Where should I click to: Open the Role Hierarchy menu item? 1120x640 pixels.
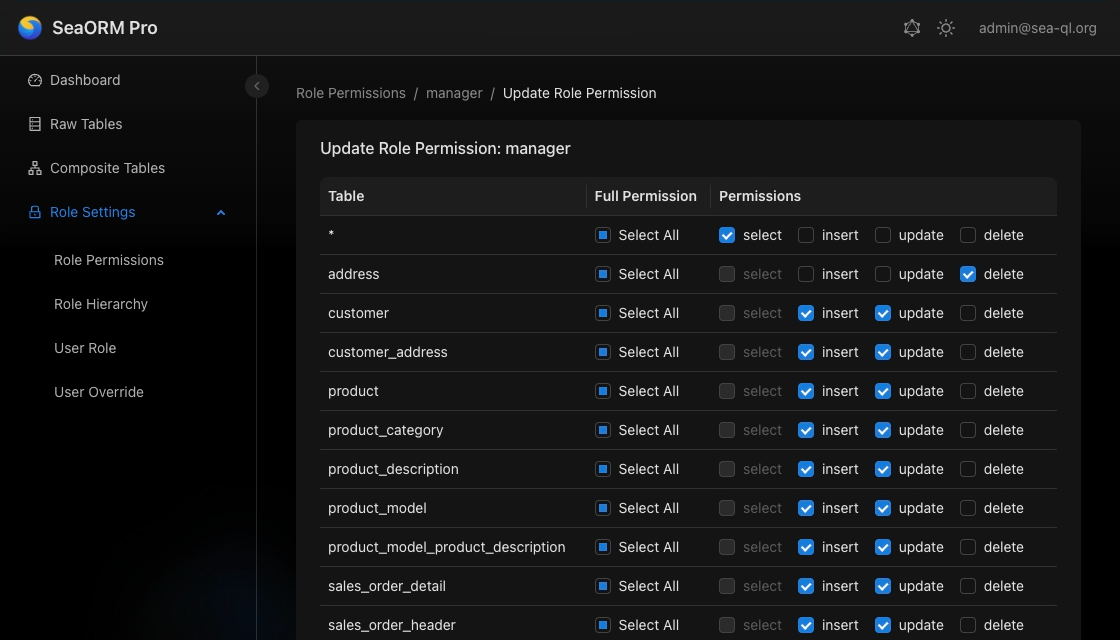point(101,304)
